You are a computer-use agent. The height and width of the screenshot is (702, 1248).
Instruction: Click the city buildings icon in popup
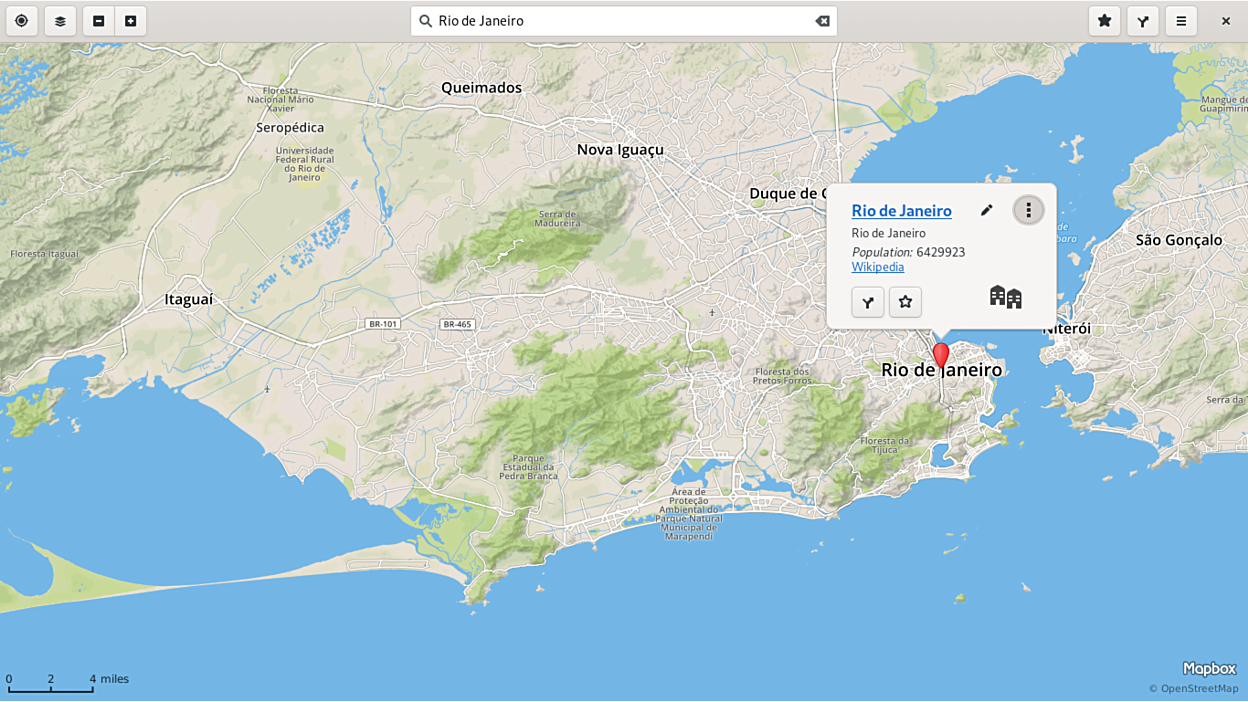tap(1005, 297)
